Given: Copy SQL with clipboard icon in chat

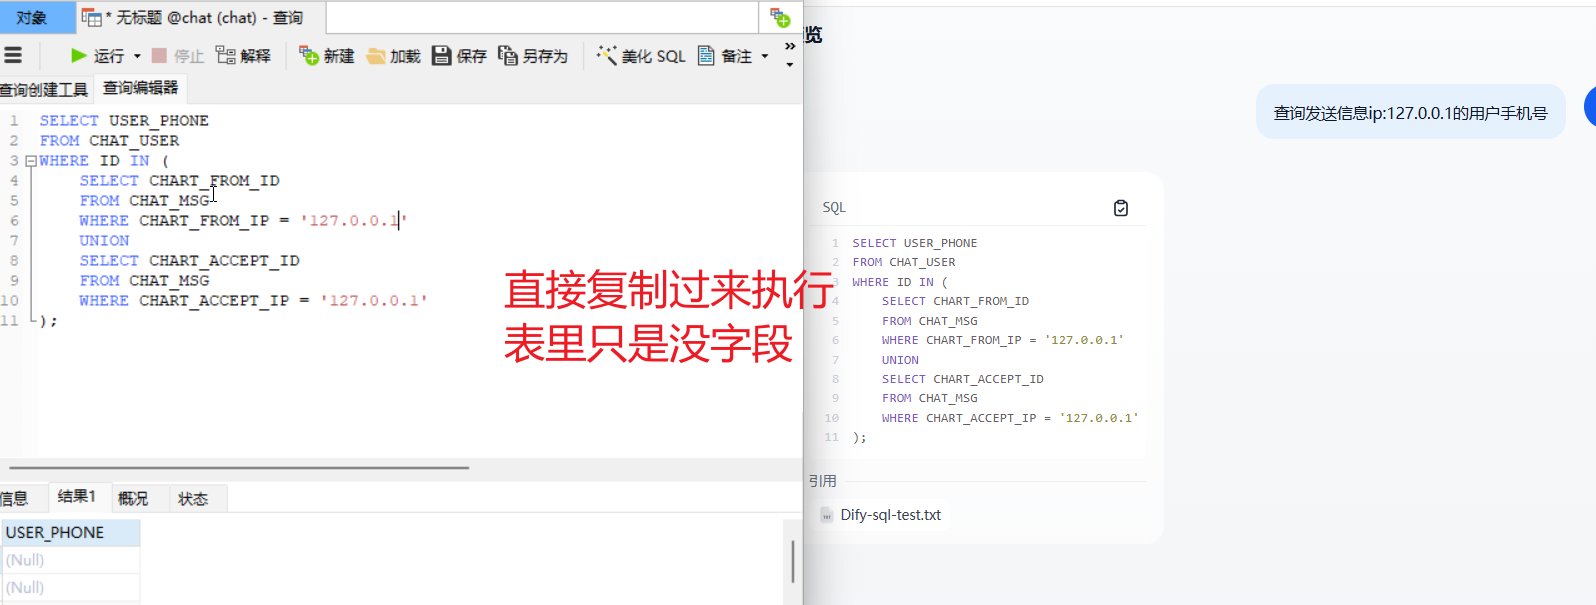Looking at the screenshot, I should pyautogui.click(x=1121, y=208).
